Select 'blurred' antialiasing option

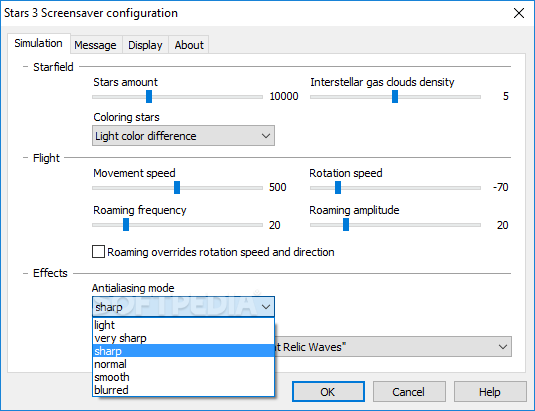(x=183, y=390)
